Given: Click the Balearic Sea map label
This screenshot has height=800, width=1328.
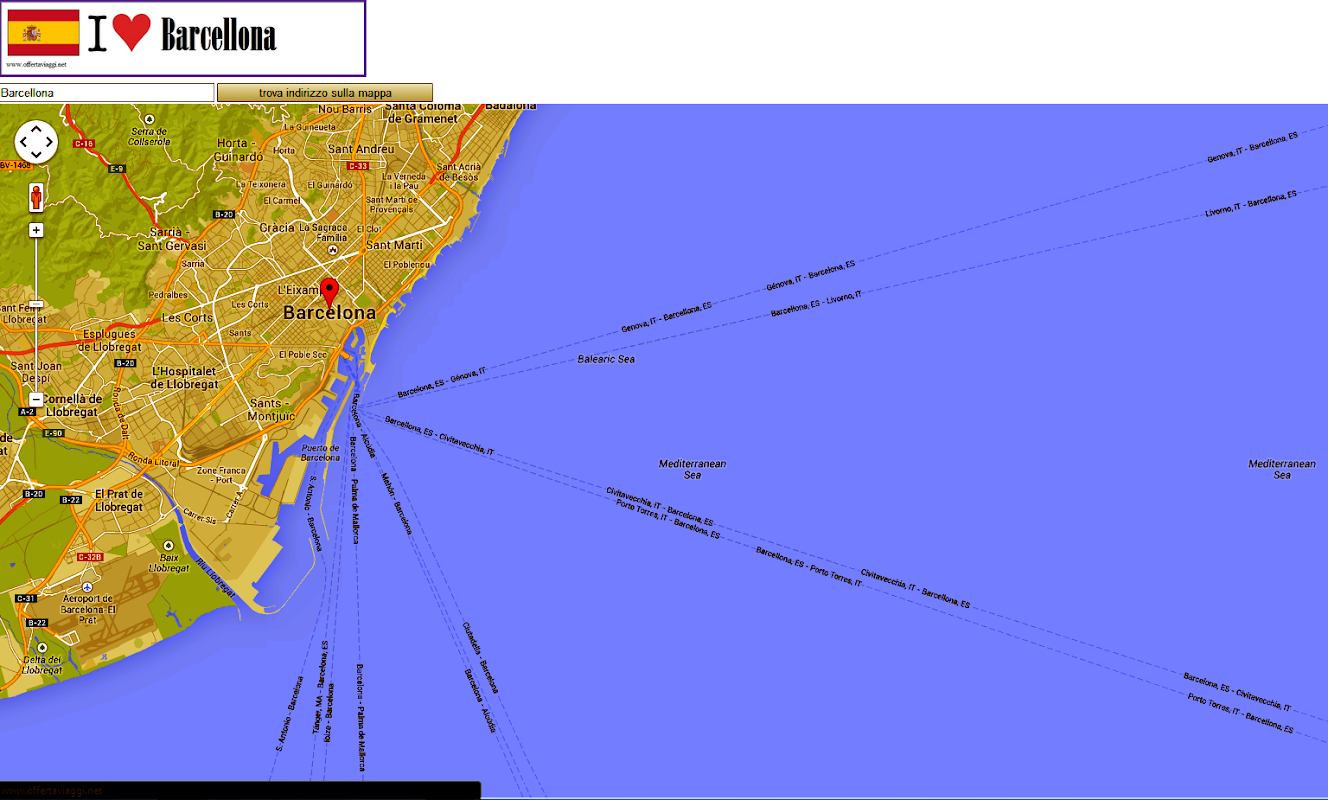Looking at the screenshot, I should (606, 359).
